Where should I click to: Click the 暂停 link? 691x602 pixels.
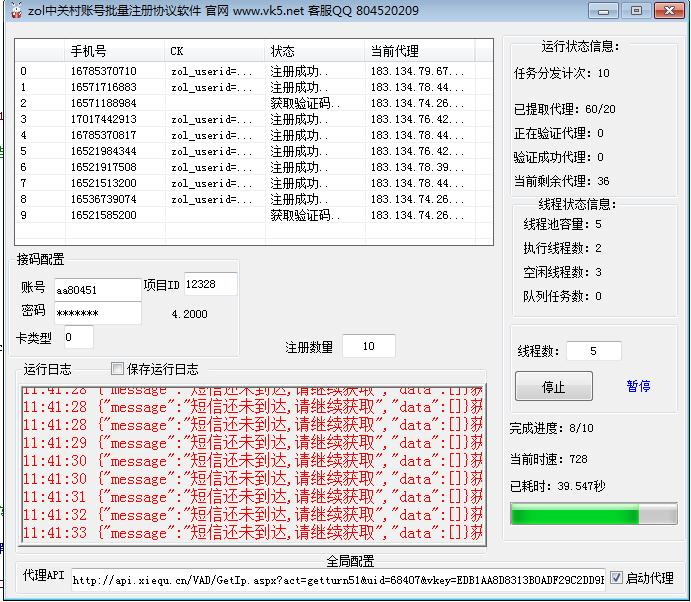tap(638, 386)
